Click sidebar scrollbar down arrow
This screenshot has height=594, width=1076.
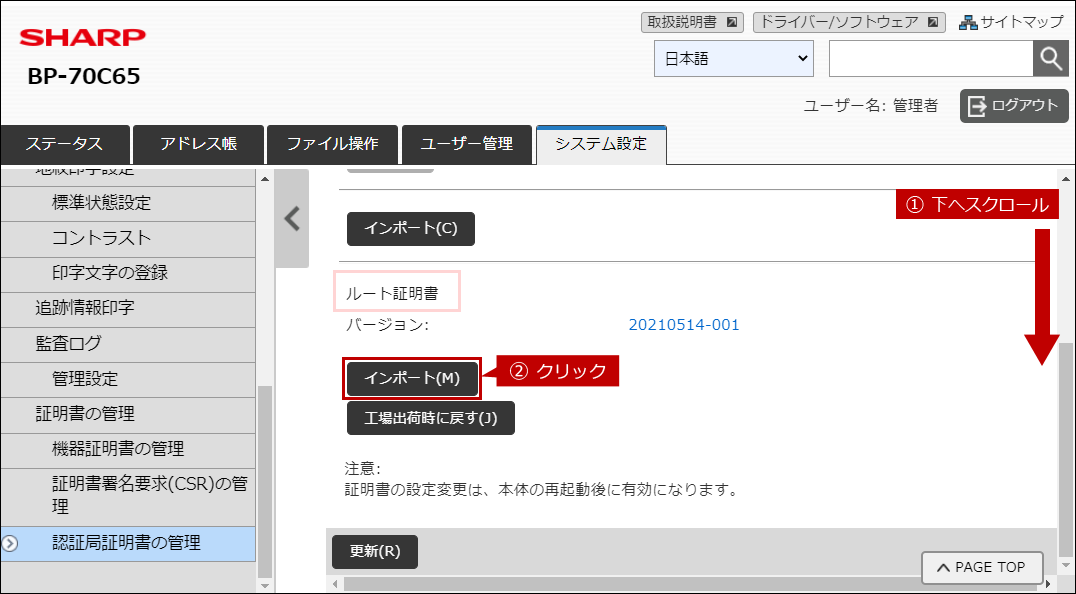265,585
